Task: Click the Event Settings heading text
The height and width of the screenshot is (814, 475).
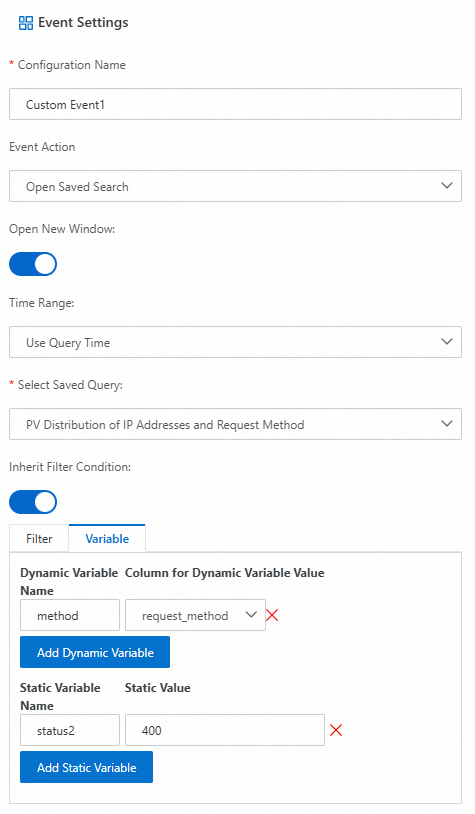Action: pos(83,22)
